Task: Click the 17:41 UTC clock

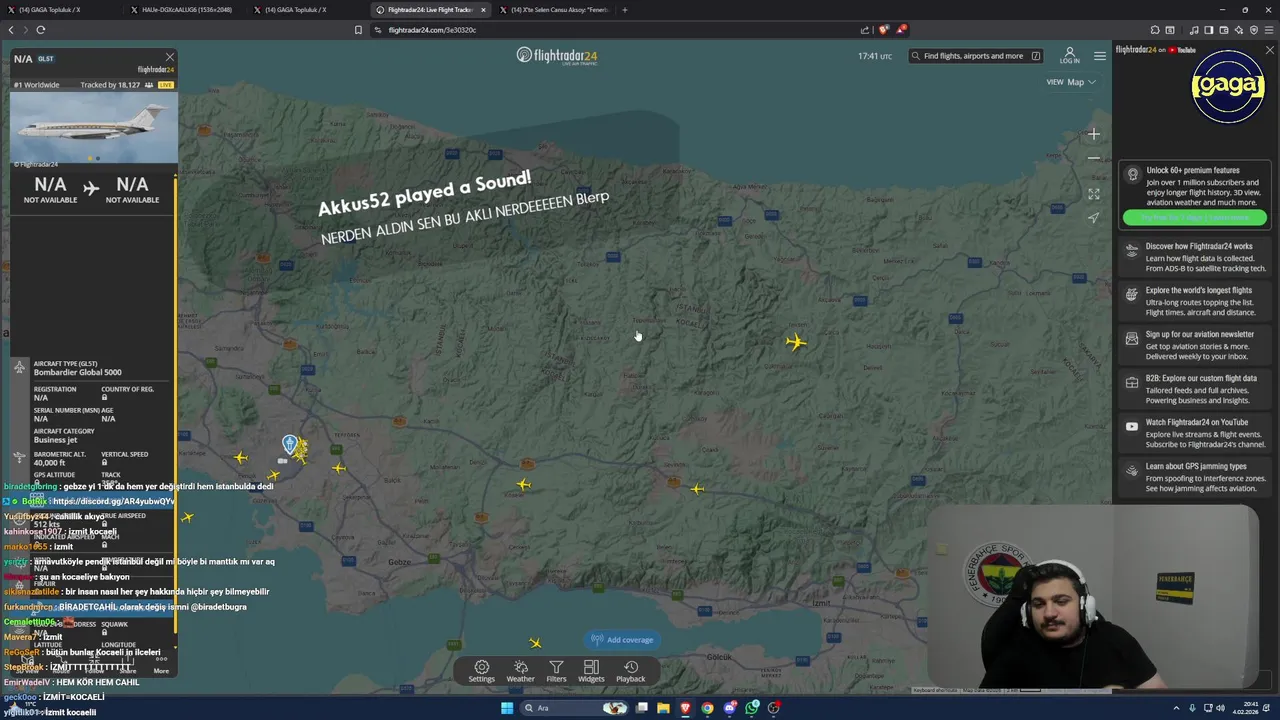Action: tap(875, 56)
